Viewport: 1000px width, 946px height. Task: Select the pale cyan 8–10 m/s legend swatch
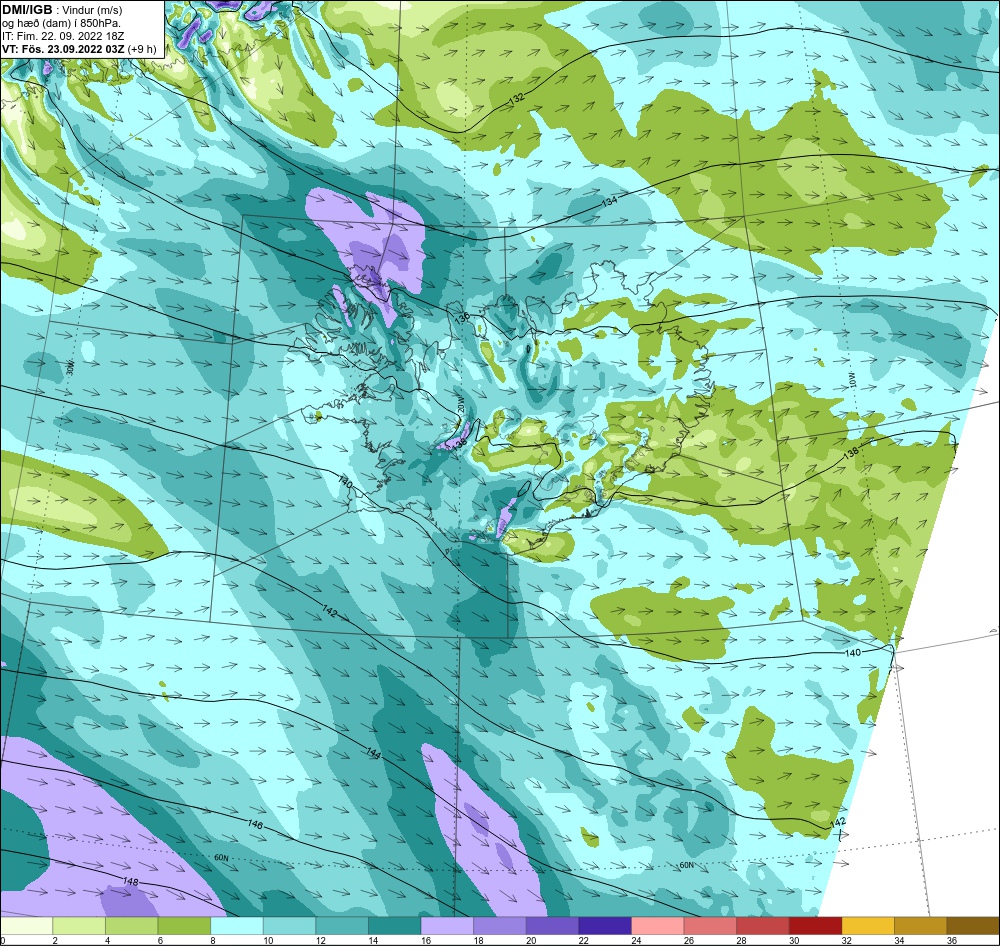point(237,926)
